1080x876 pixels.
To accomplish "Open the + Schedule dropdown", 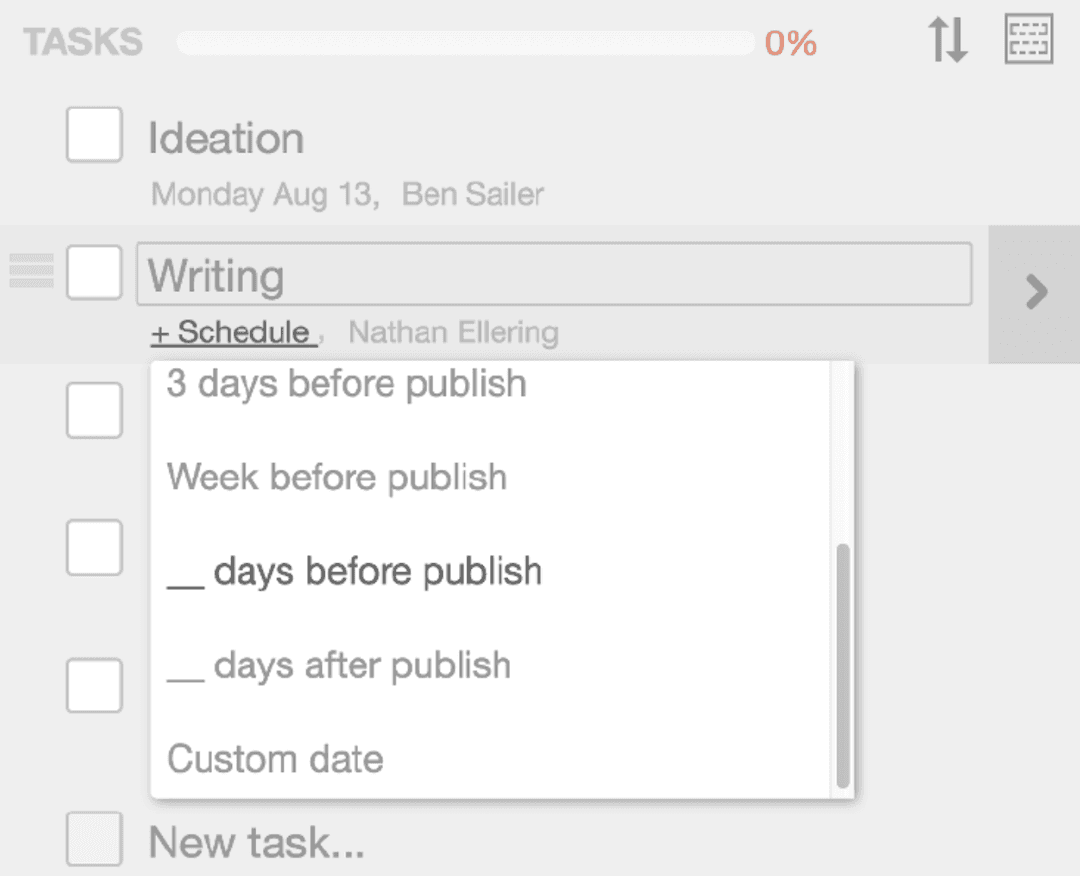I will 233,332.
